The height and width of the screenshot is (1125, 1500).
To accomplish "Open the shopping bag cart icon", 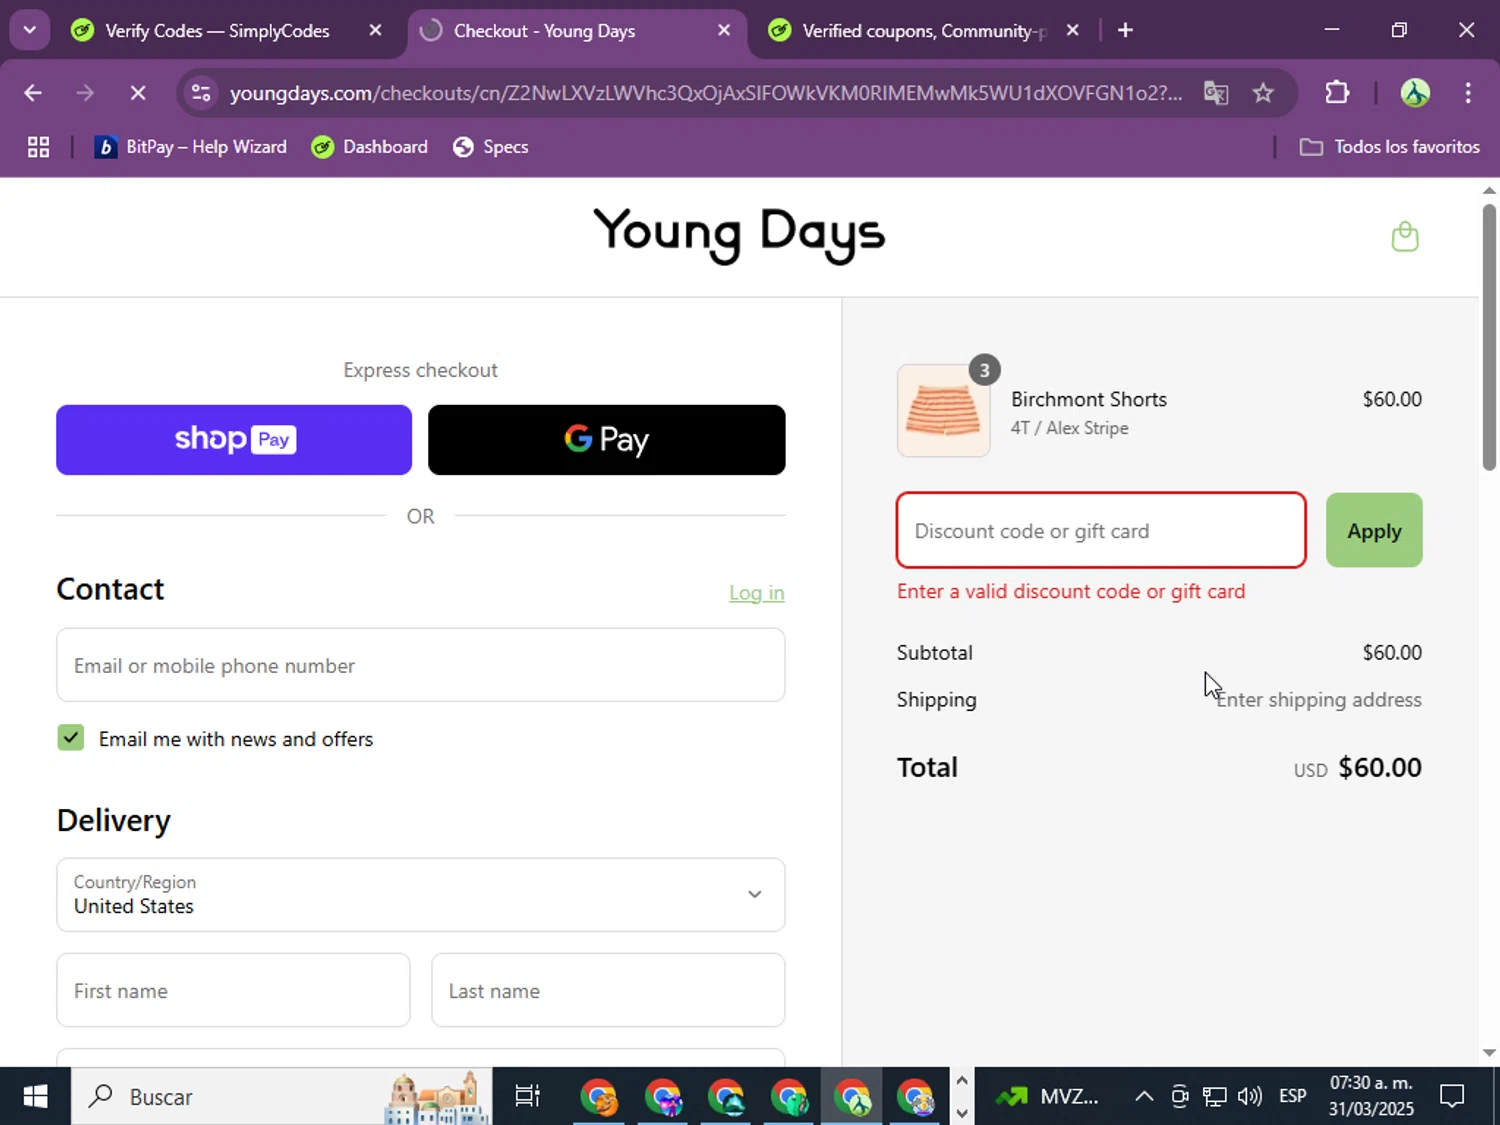I will pyautogui.click(x=1405, y=237).
